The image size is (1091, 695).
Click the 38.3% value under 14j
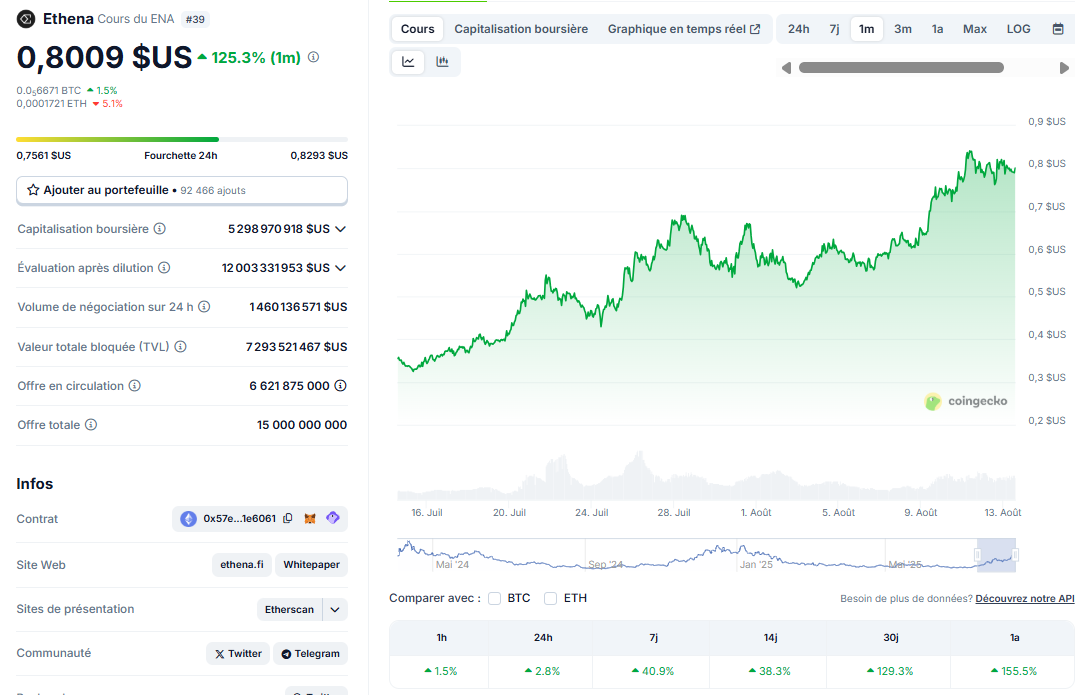[x=770, y=671]
